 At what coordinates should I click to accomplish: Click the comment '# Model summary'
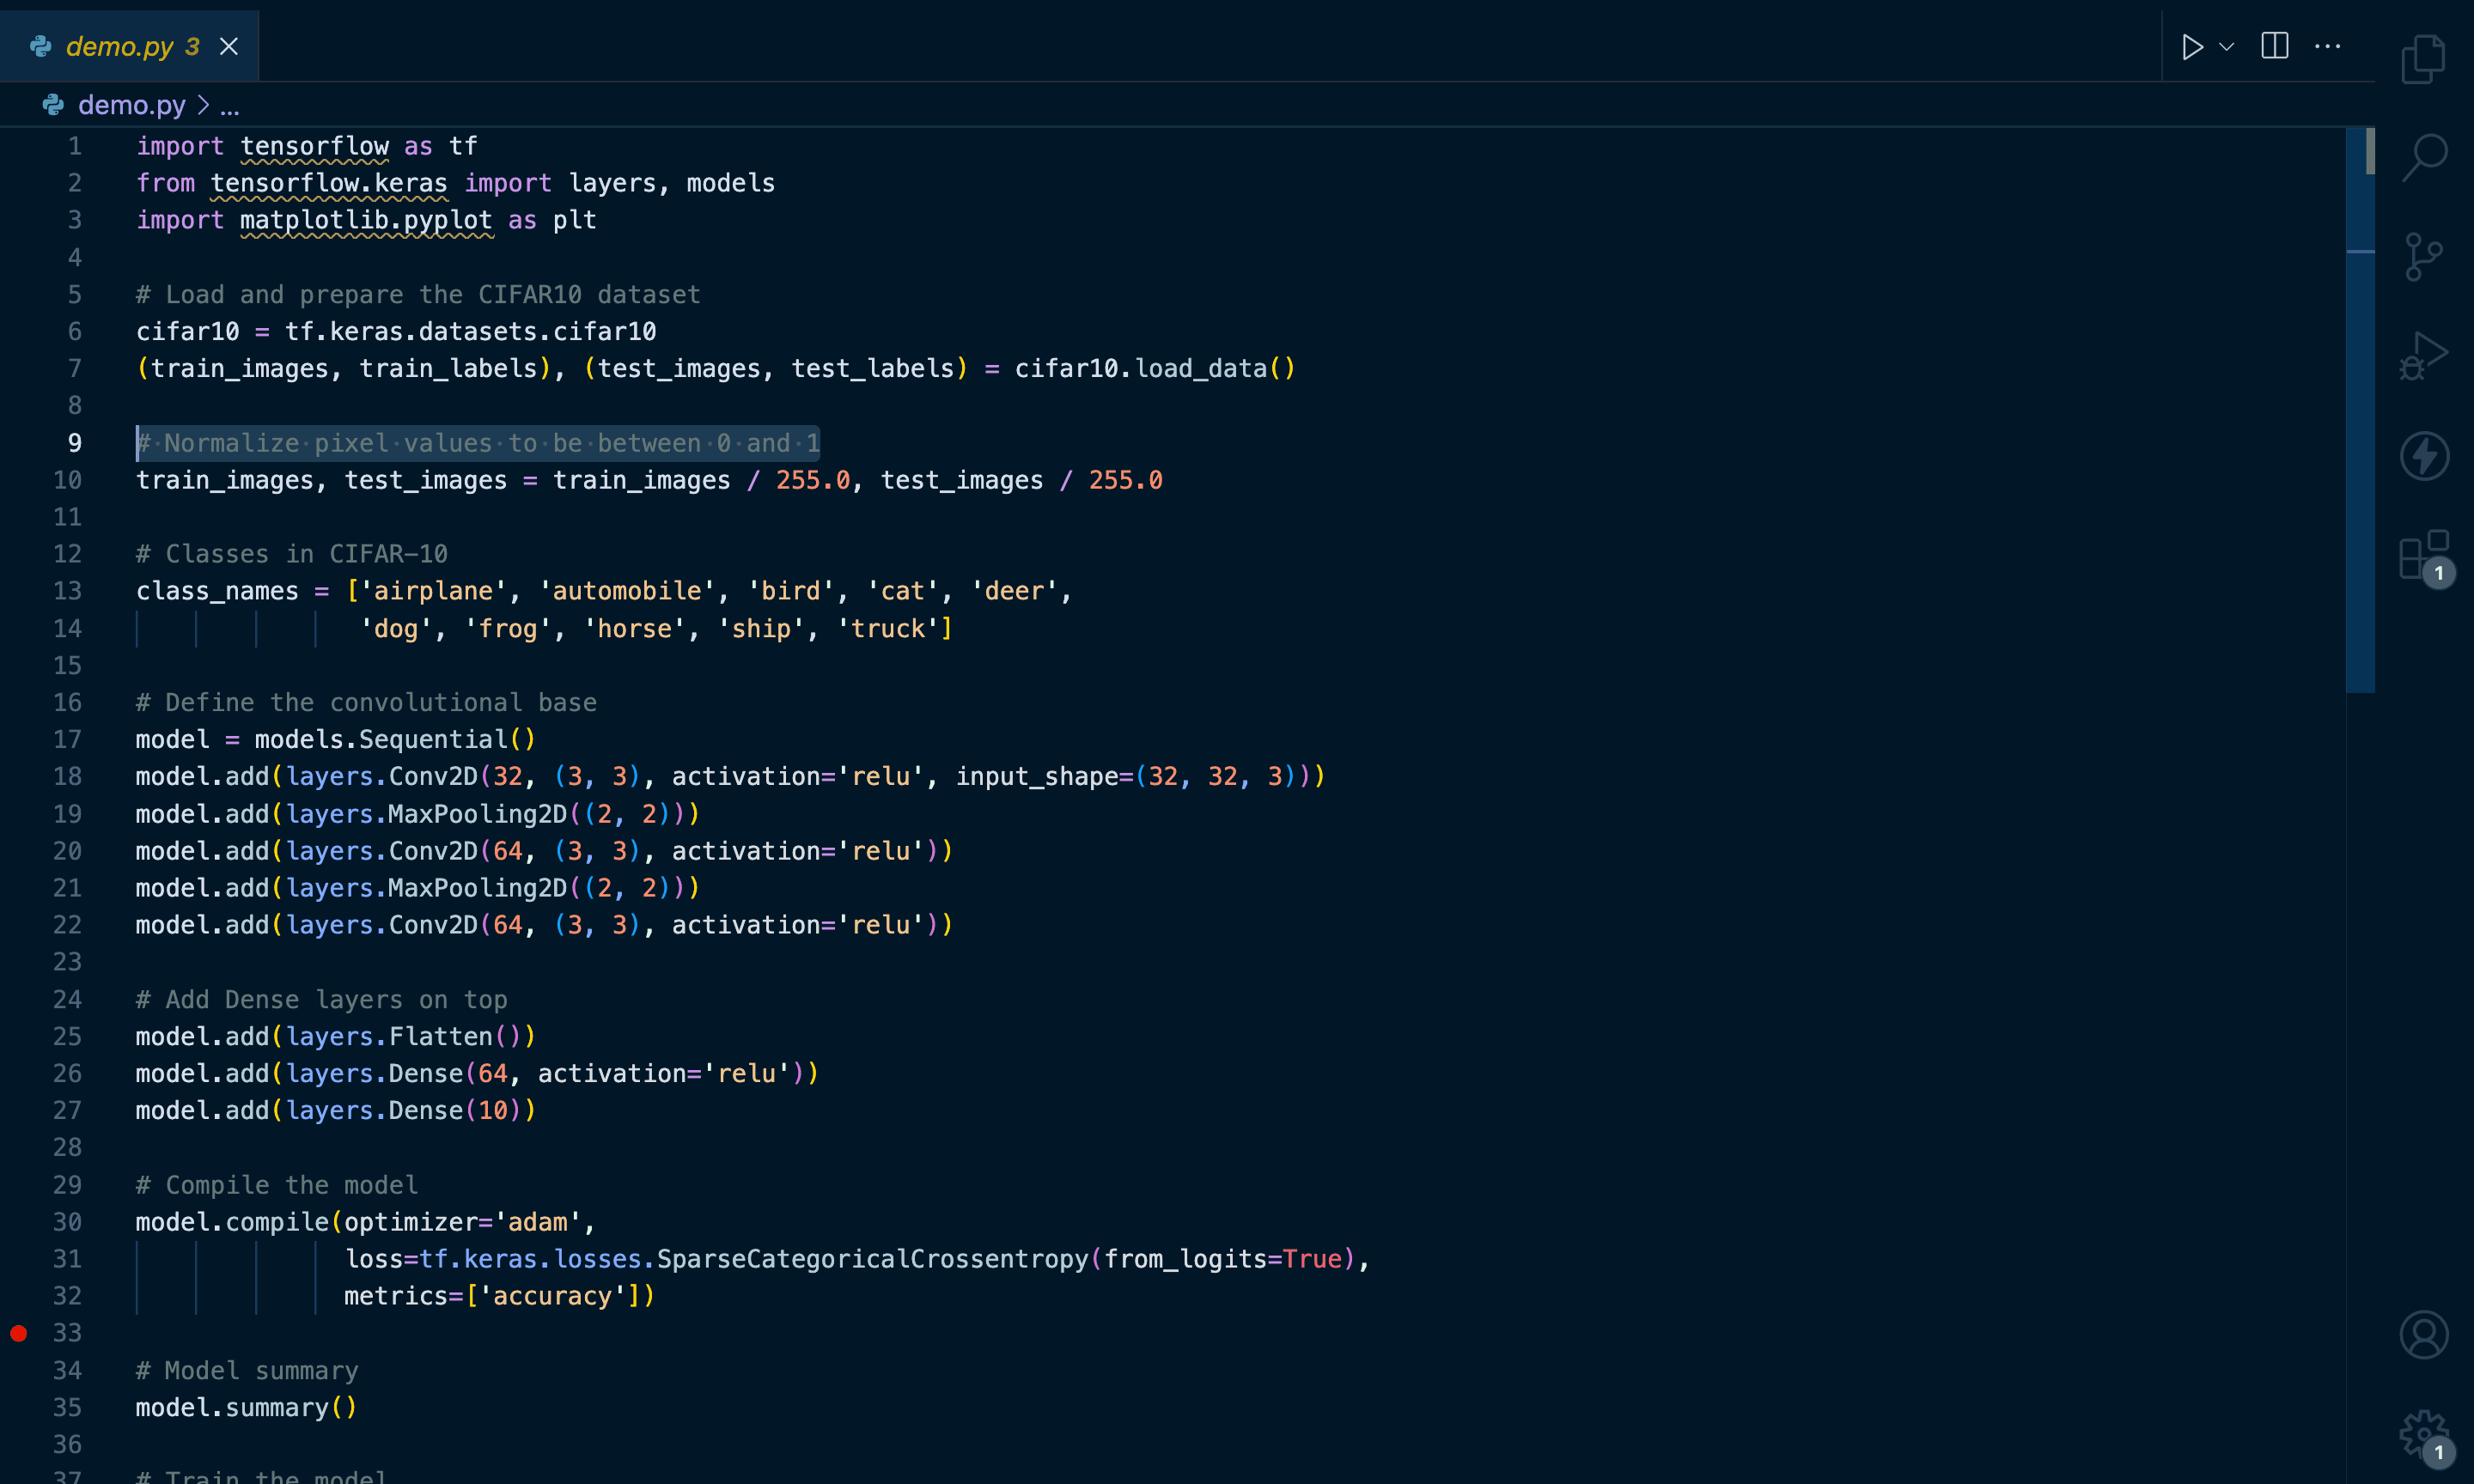pyautogui.click(x=247, y=1371)
